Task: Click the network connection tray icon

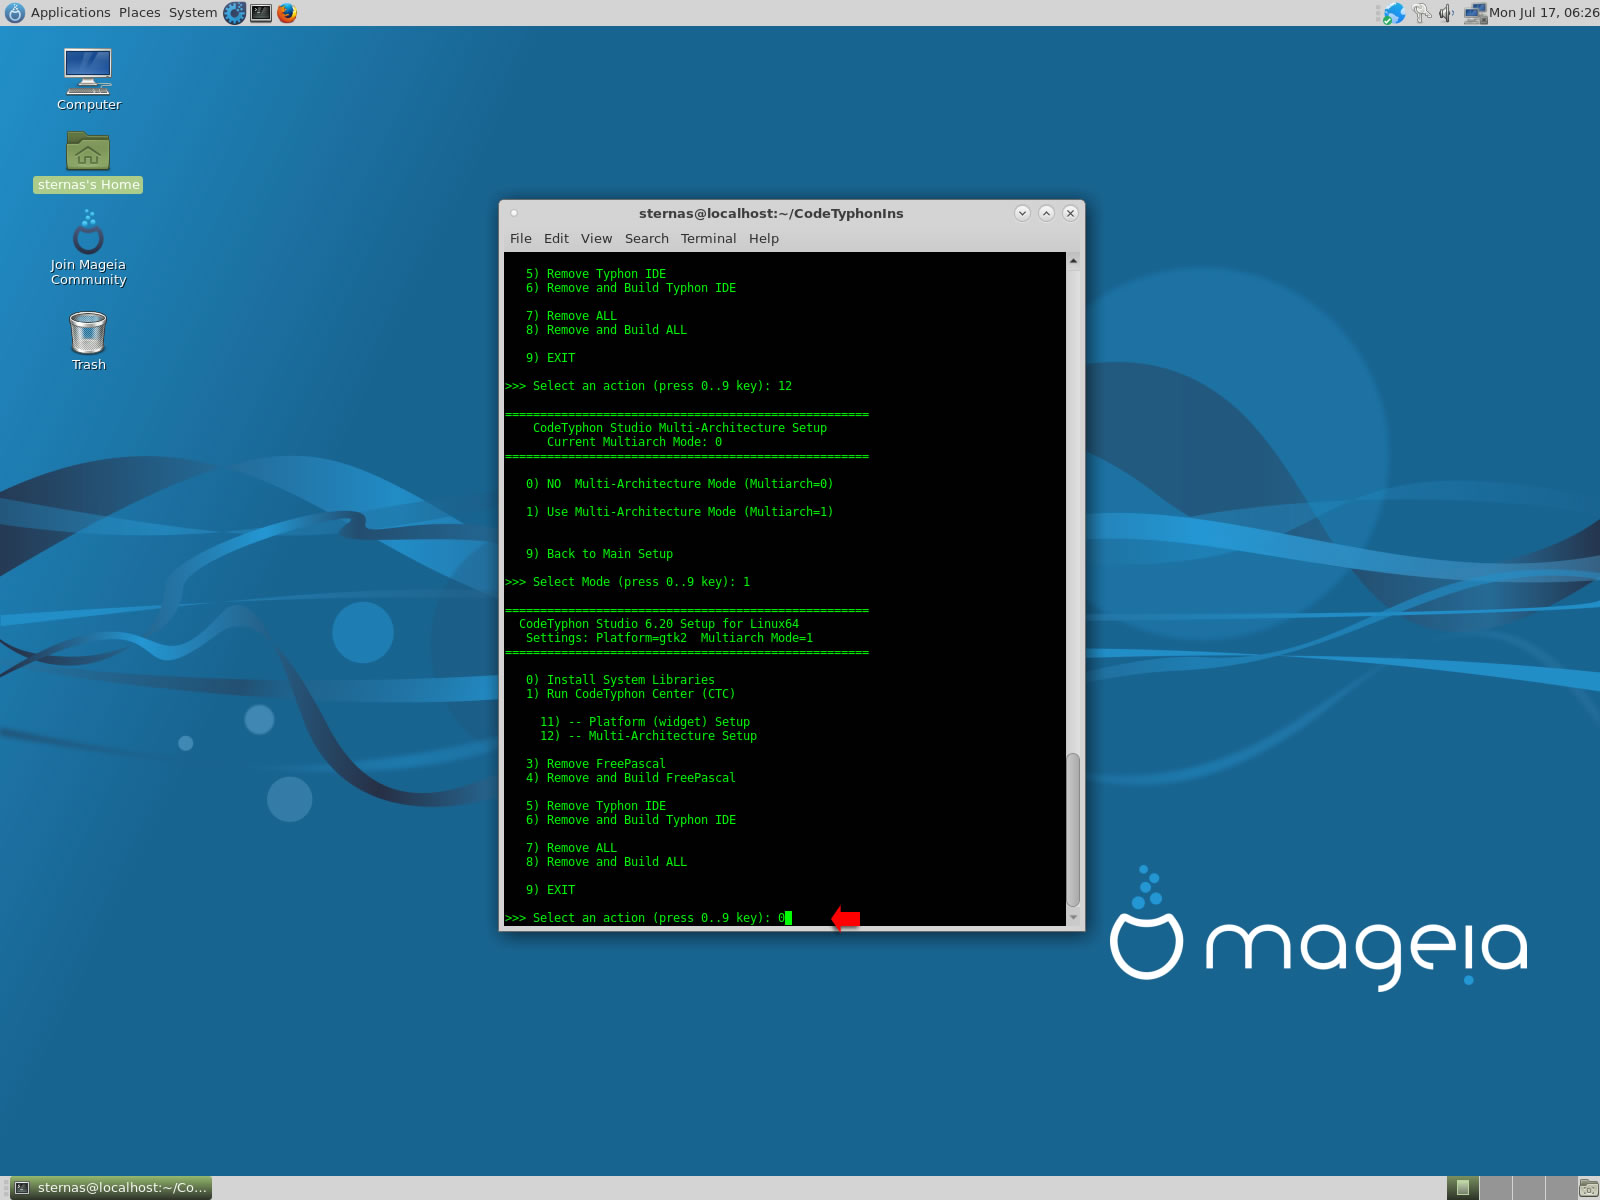Action: coord(1475,13)
